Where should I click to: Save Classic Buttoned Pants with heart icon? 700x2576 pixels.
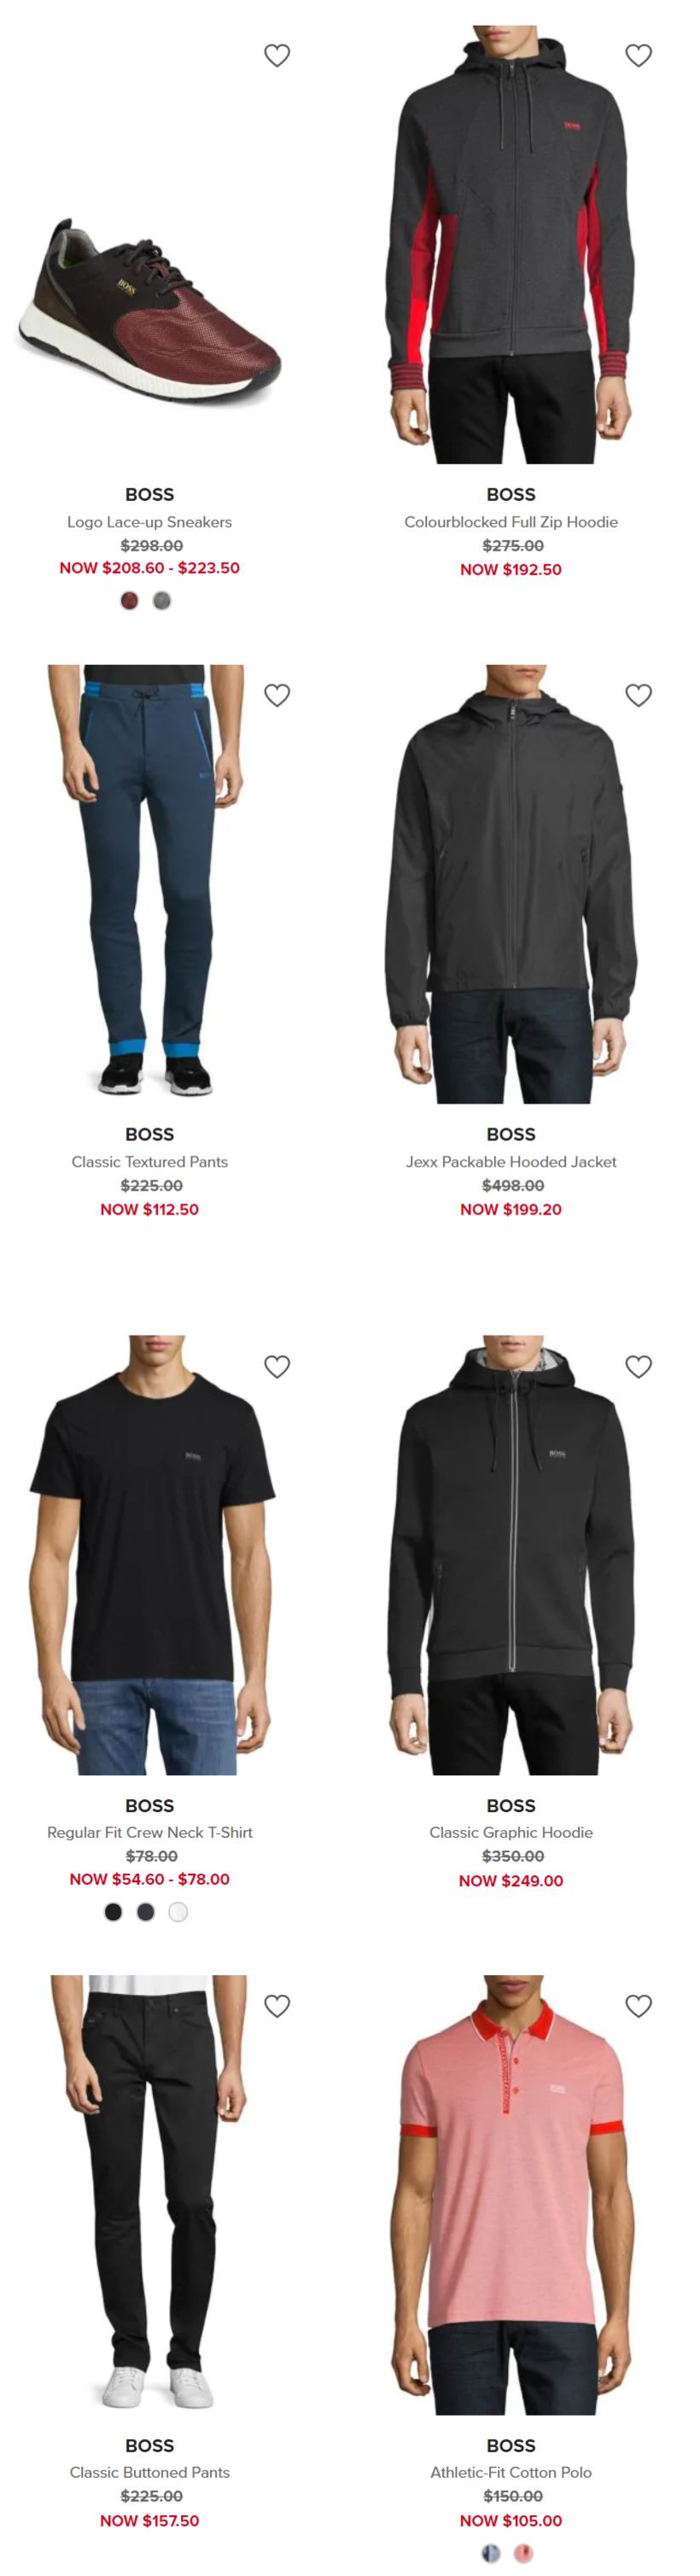pyautogui.click(x=277, y=2005)
